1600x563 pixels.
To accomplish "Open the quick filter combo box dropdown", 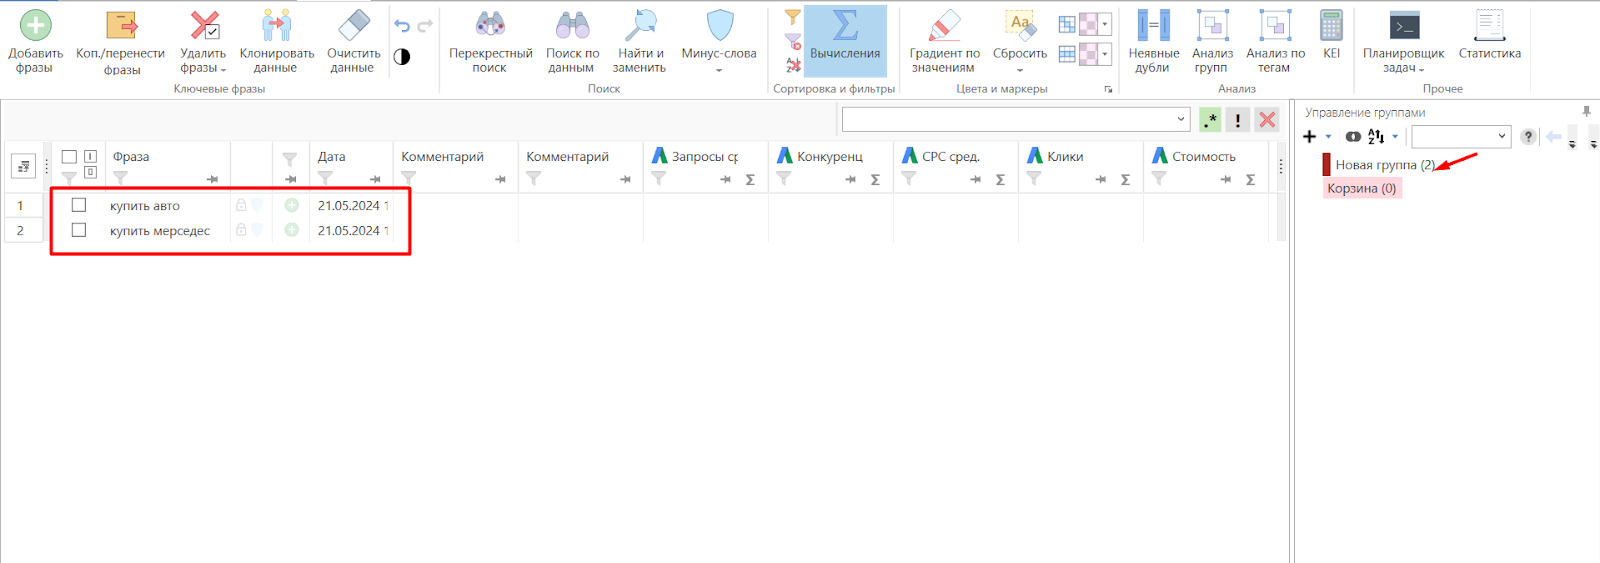I will pos(1181,119).
